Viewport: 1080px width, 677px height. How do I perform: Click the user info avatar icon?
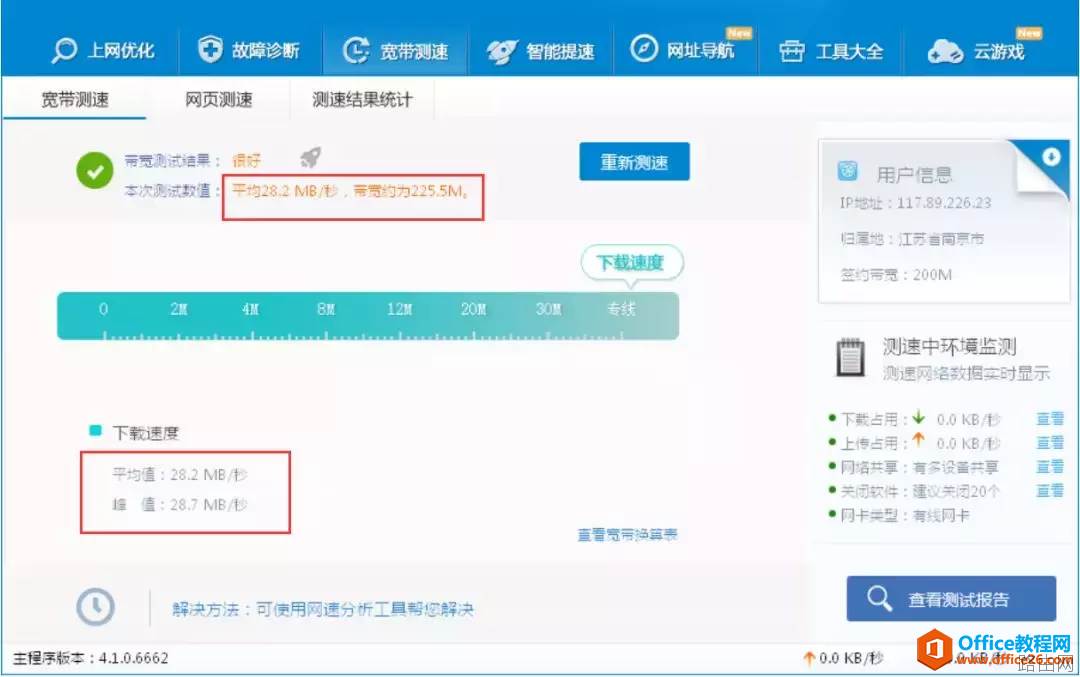(x=847, y=170)
